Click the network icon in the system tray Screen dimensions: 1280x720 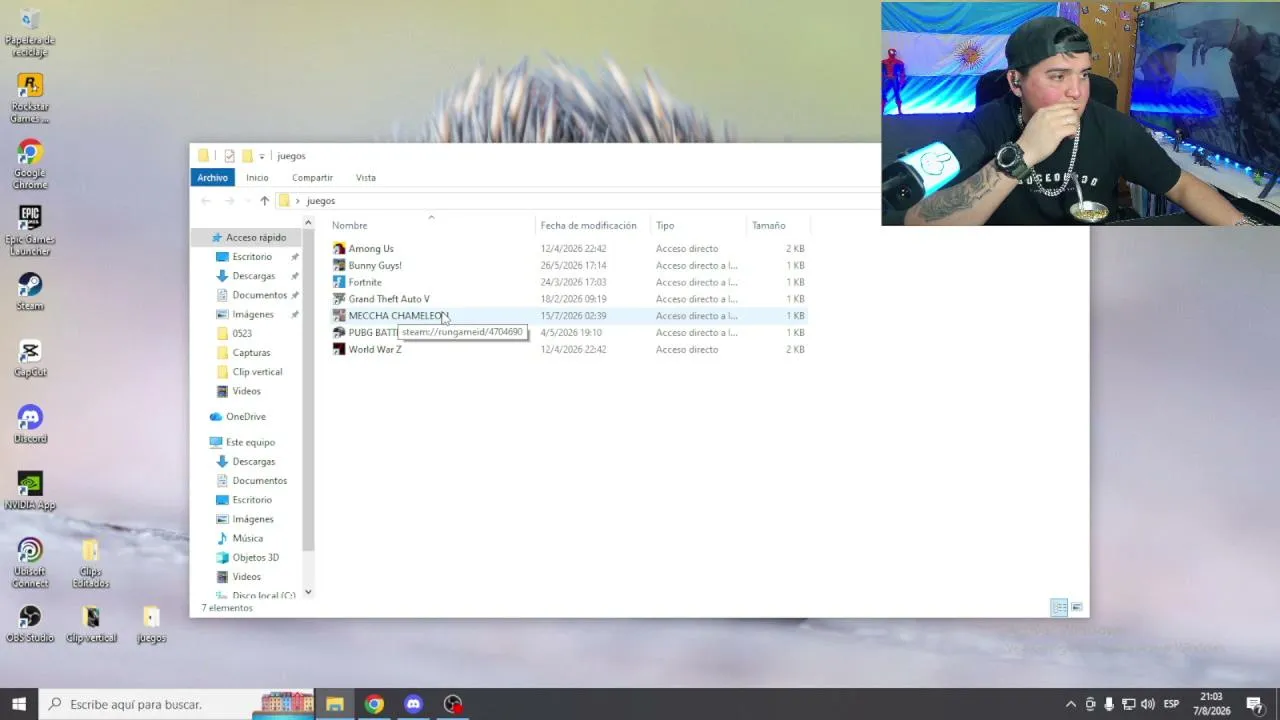tap(1128, 704)
